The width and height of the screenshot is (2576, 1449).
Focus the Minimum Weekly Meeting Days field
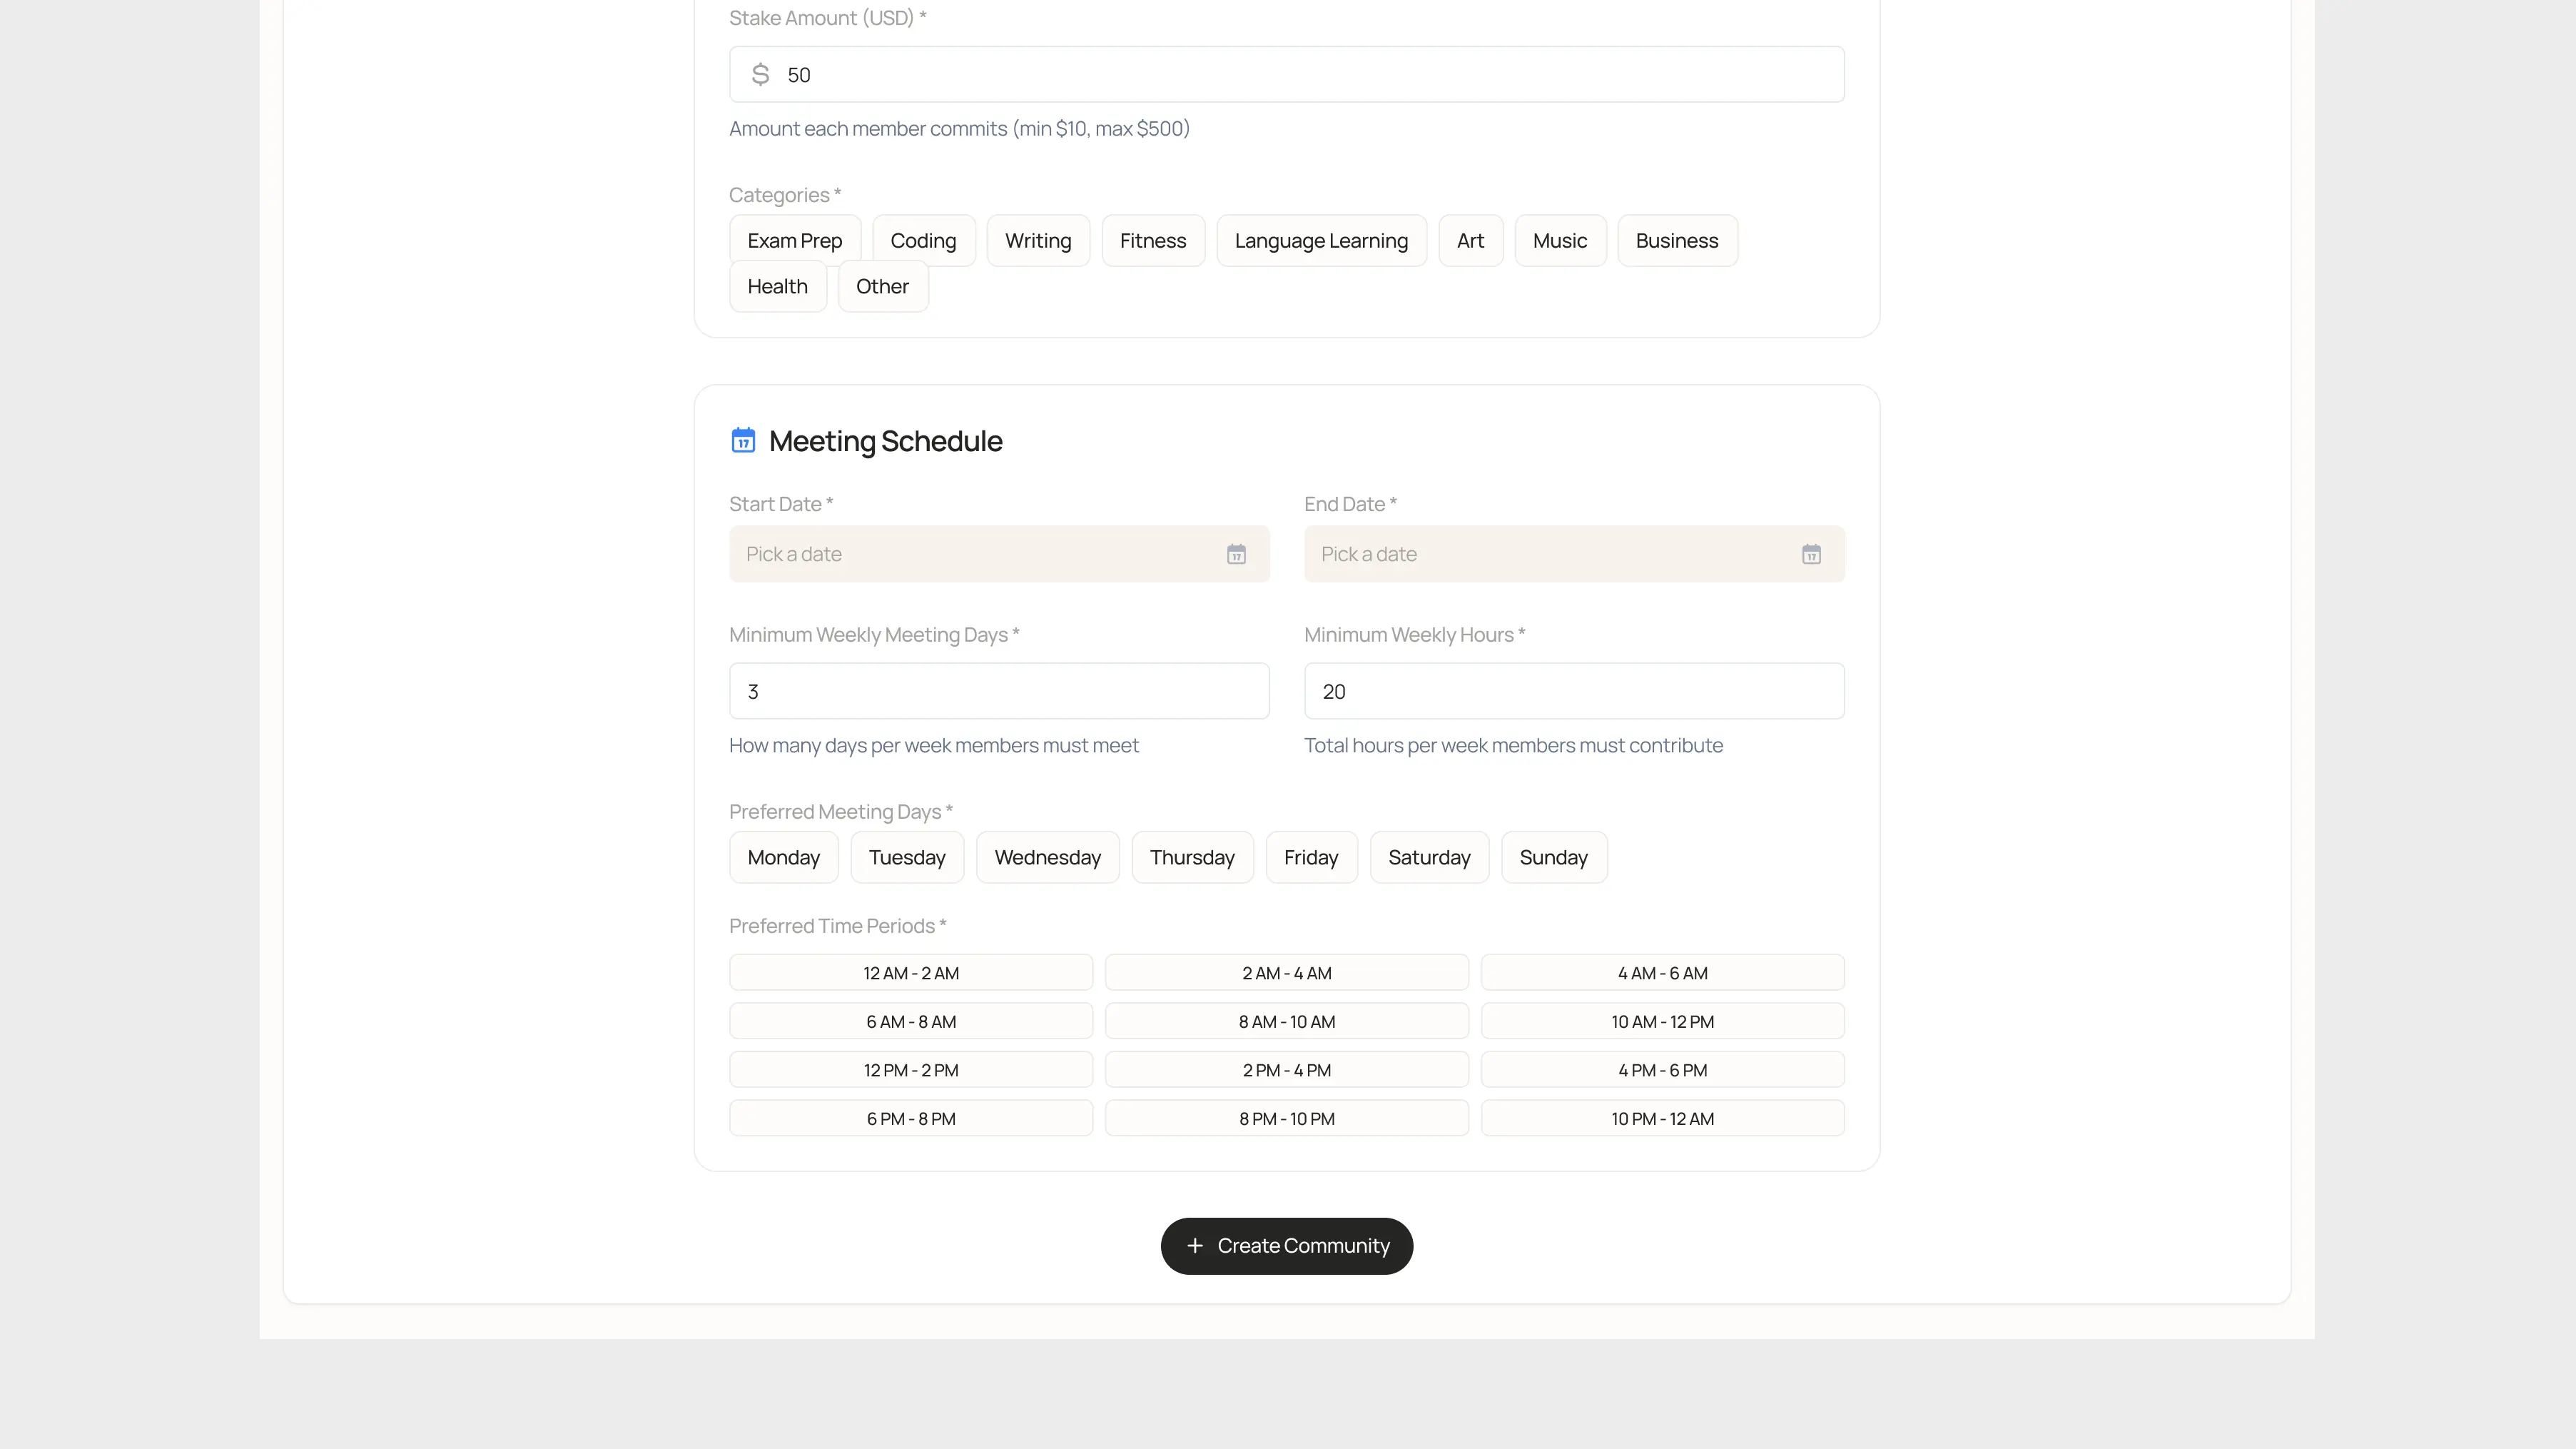tap(998, 691)
